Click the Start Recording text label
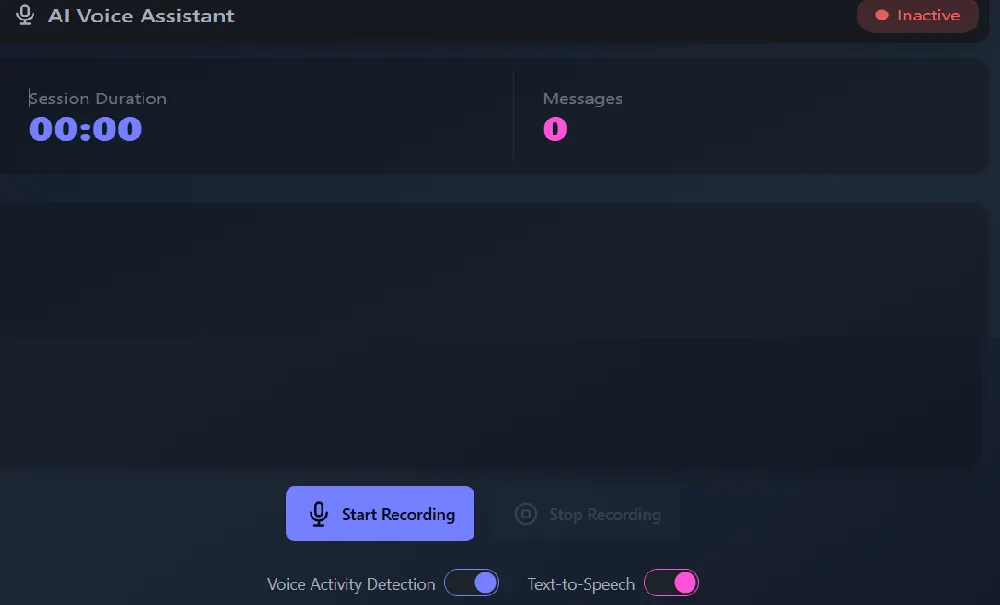 click(x=399, y=514)
